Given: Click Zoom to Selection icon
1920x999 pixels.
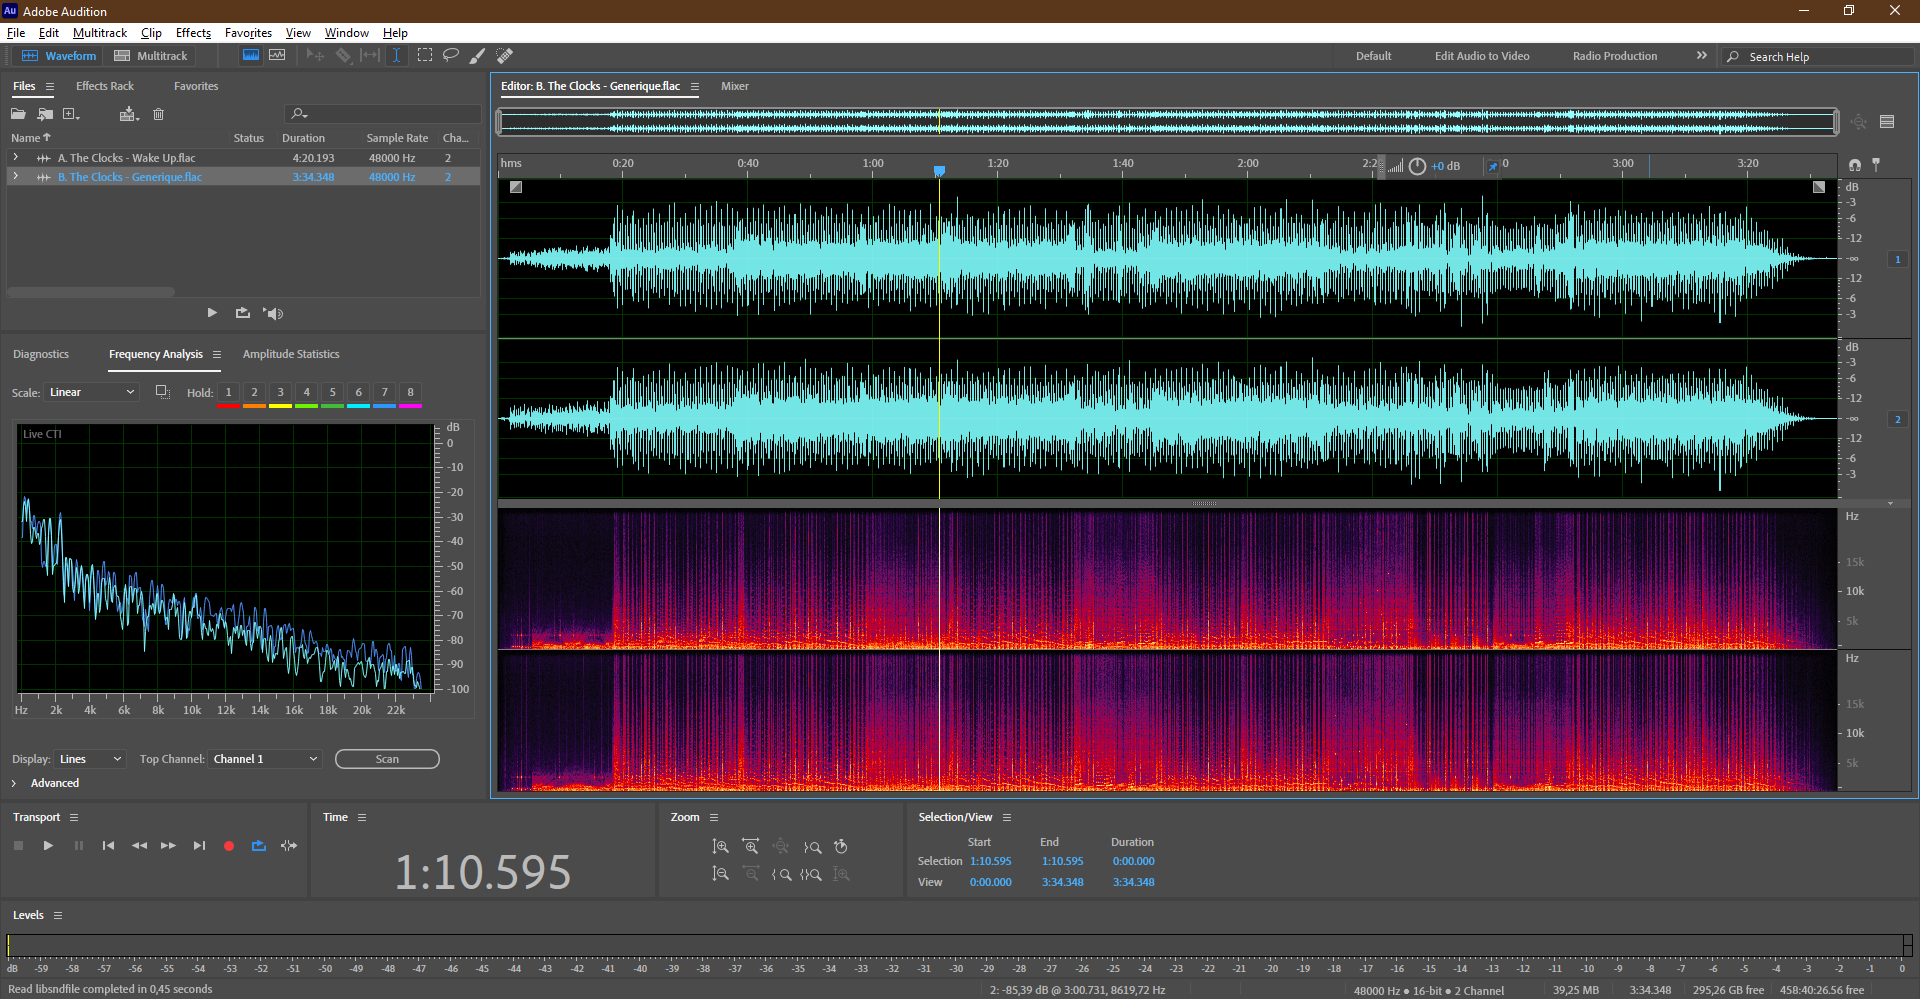Looking at the screenshot, I should pyautogui.click(x=811, y=874).
